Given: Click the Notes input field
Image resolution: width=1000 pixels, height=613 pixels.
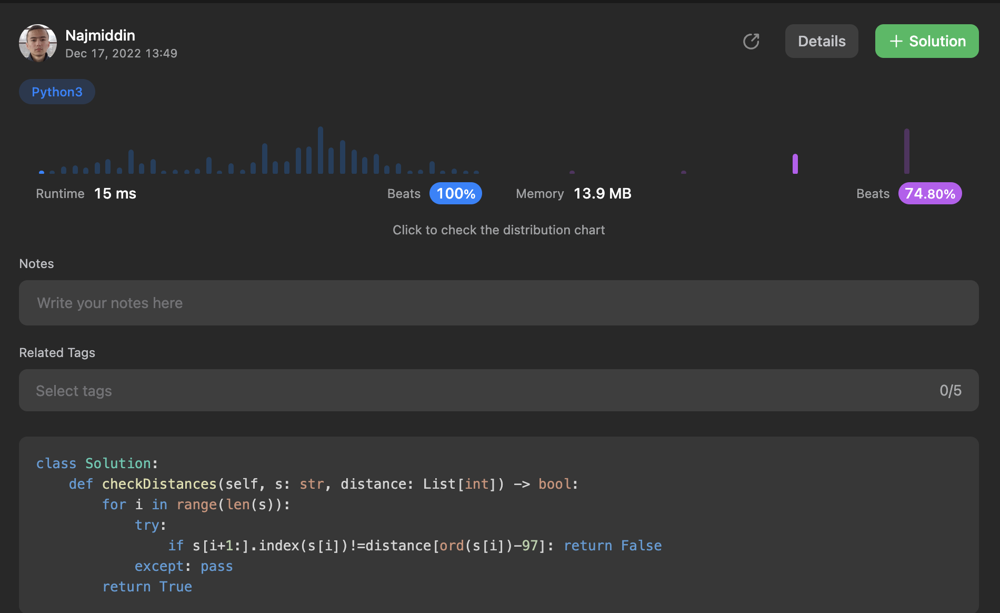Looking at the screenshot, I should (x=498, y=302).
